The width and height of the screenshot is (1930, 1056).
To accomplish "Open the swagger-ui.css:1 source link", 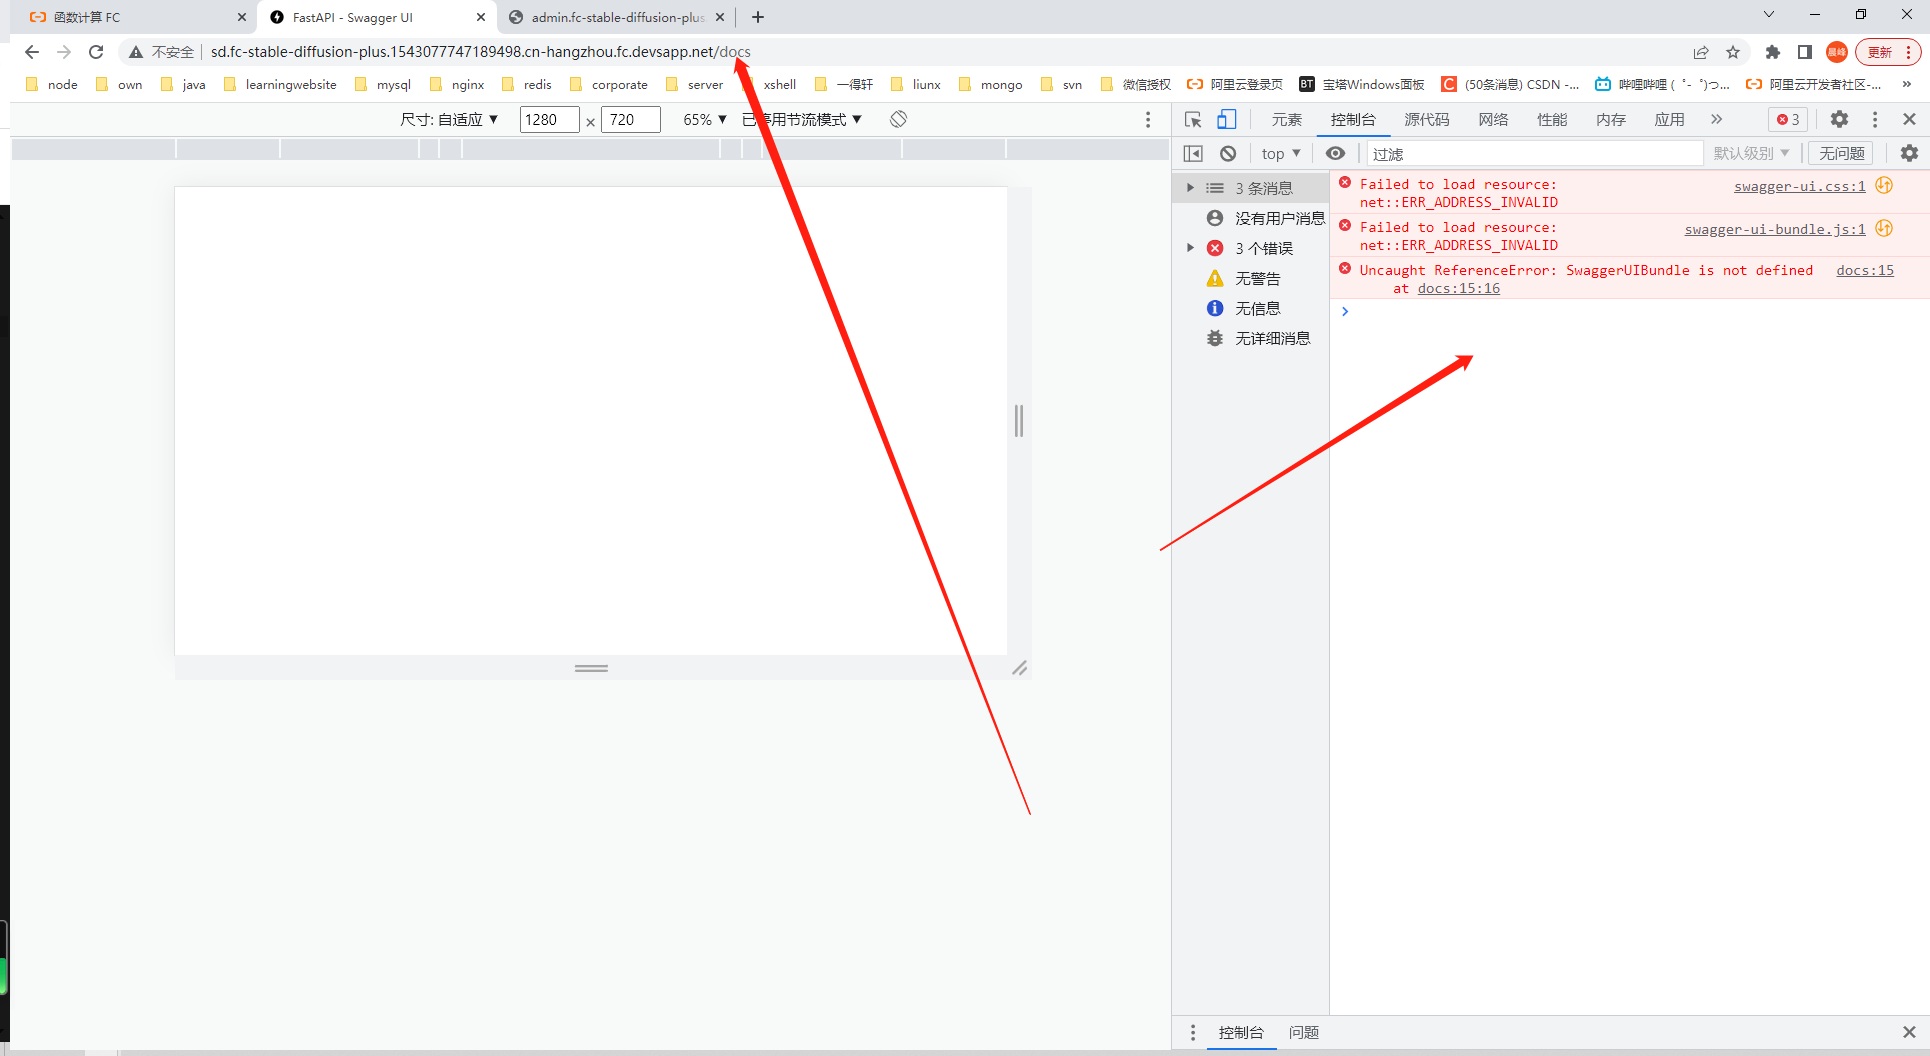I will [x=1799, y=186].
